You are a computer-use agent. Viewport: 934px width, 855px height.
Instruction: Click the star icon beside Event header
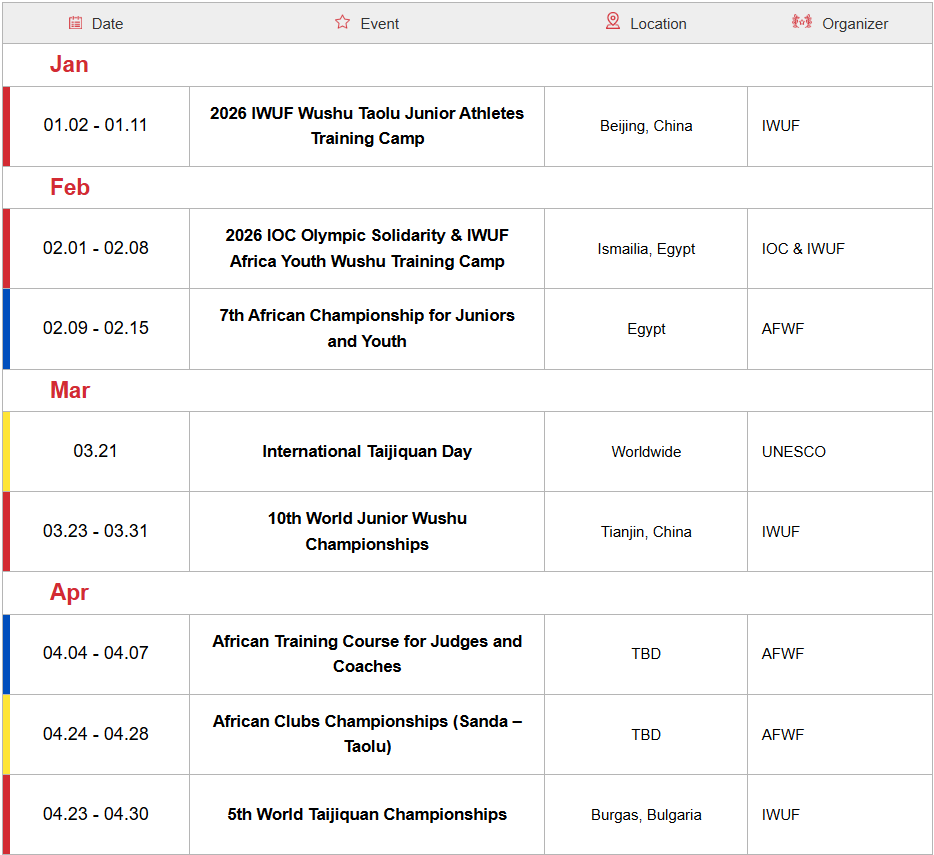[343, 23]
